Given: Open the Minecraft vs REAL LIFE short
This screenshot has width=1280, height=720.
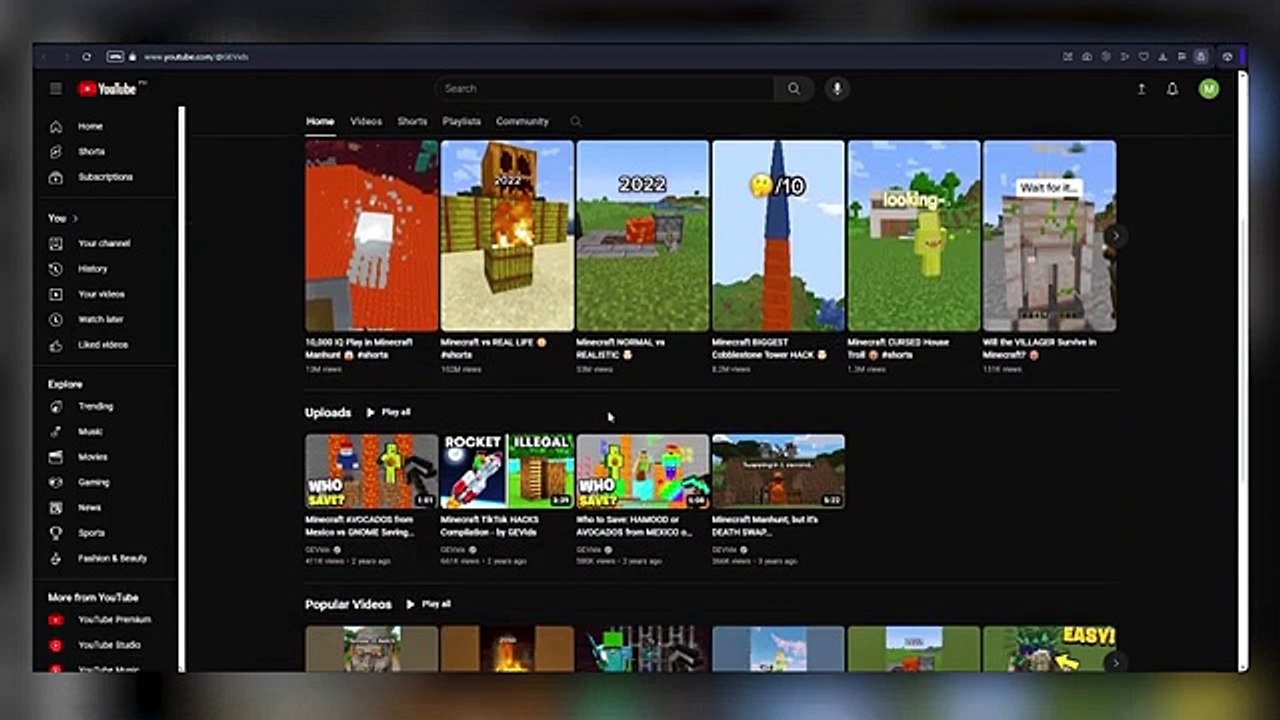Looking at the screenshot, I should [507, 236].
